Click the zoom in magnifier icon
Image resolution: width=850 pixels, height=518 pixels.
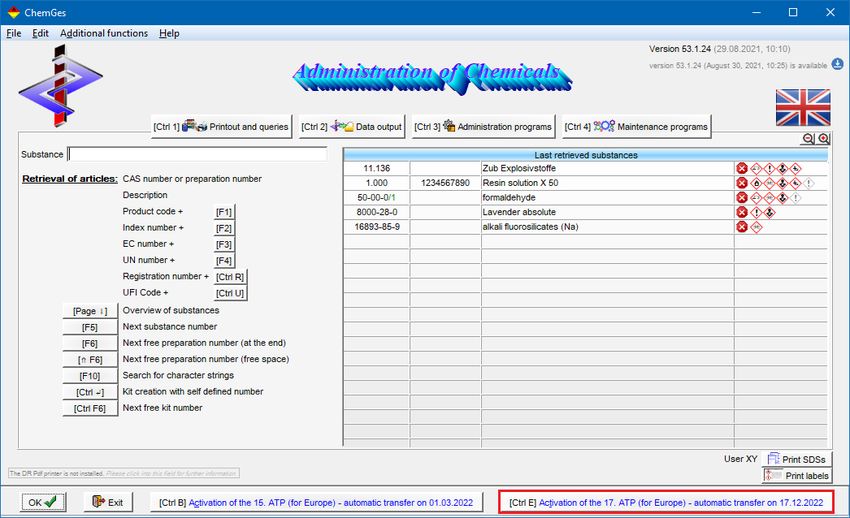824,139
